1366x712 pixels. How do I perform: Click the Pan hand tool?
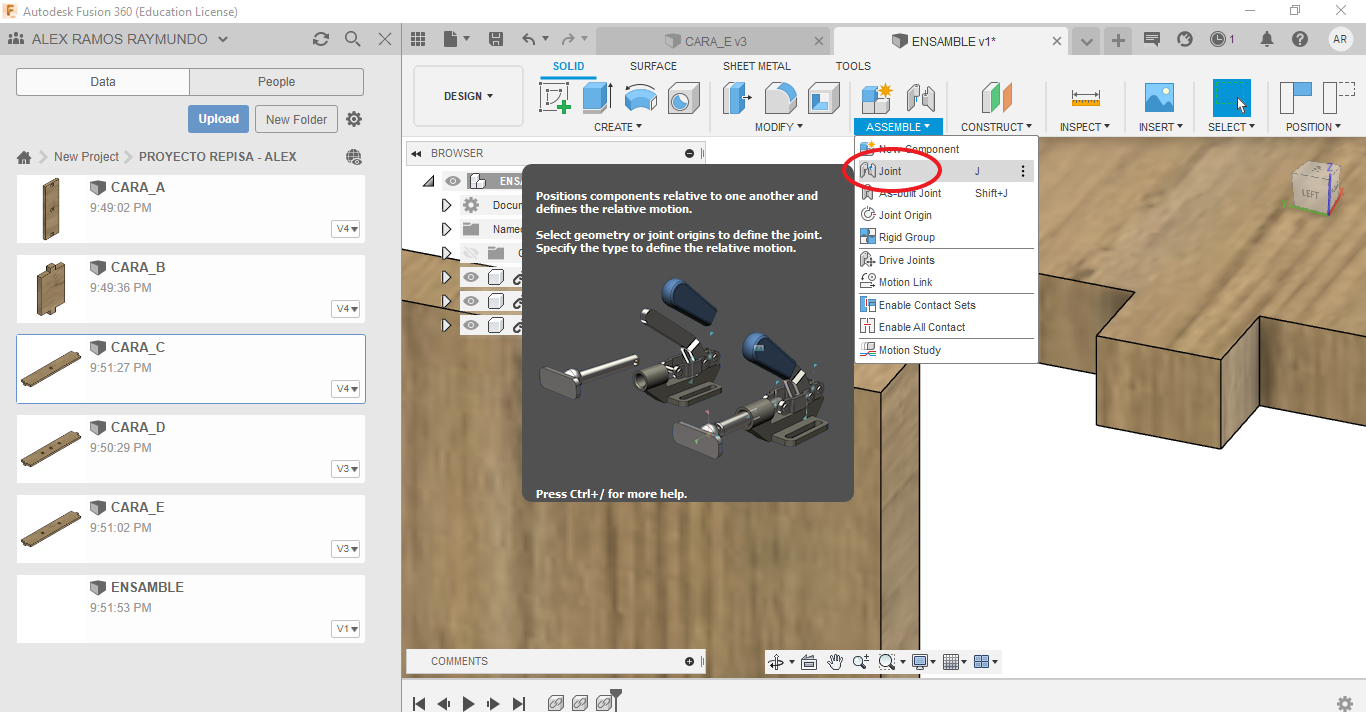point(835,662)
